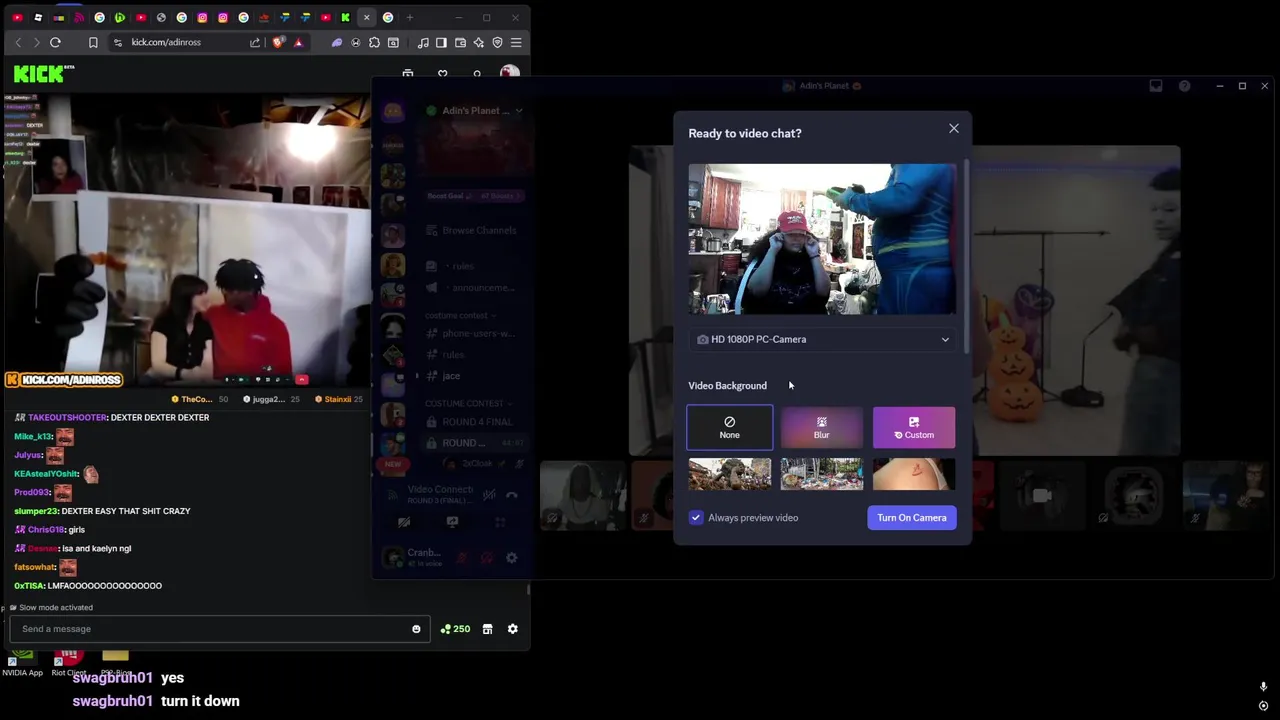Click chat username slumper23
Image resolution: width=1280 pixels, height=720 pixels.
click(x=36, y=511)
